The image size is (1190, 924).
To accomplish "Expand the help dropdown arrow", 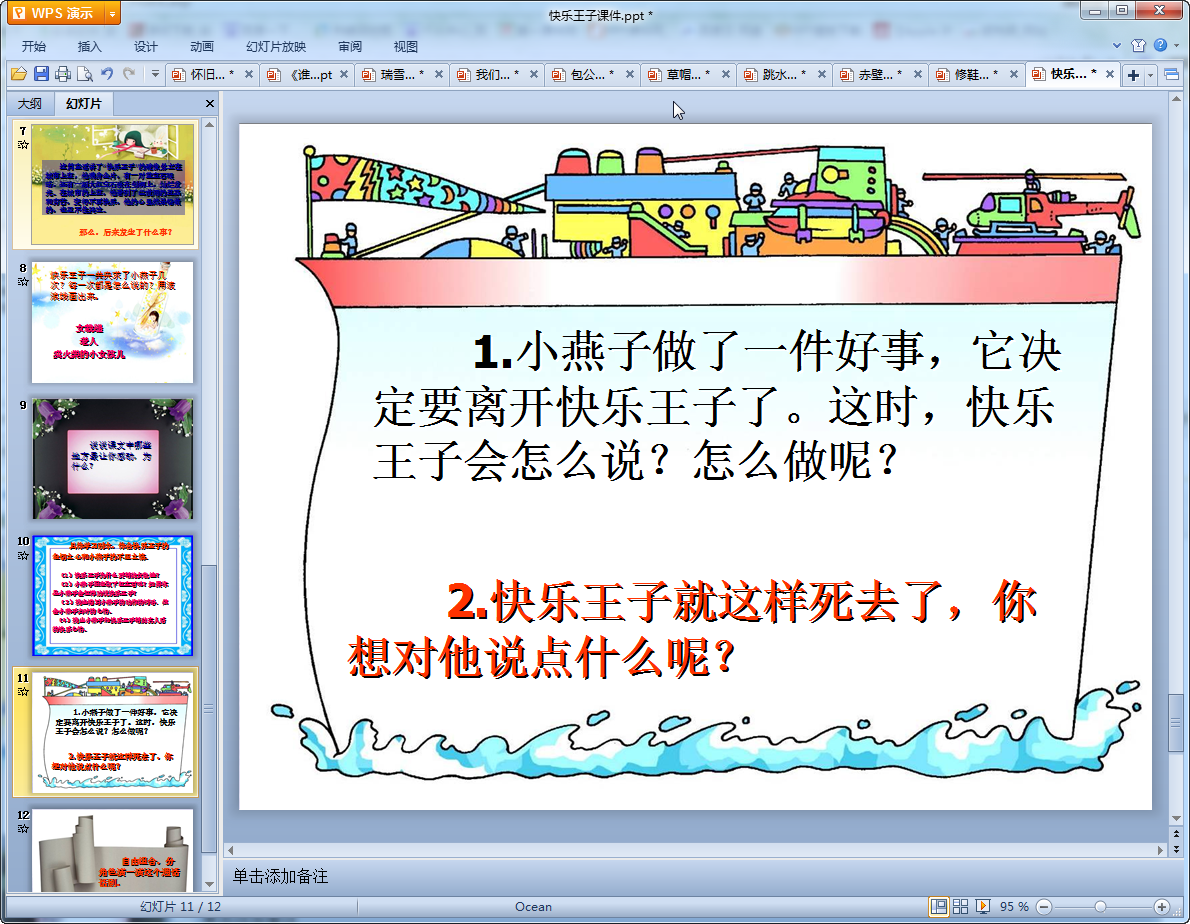I will tap(1176, 46).
